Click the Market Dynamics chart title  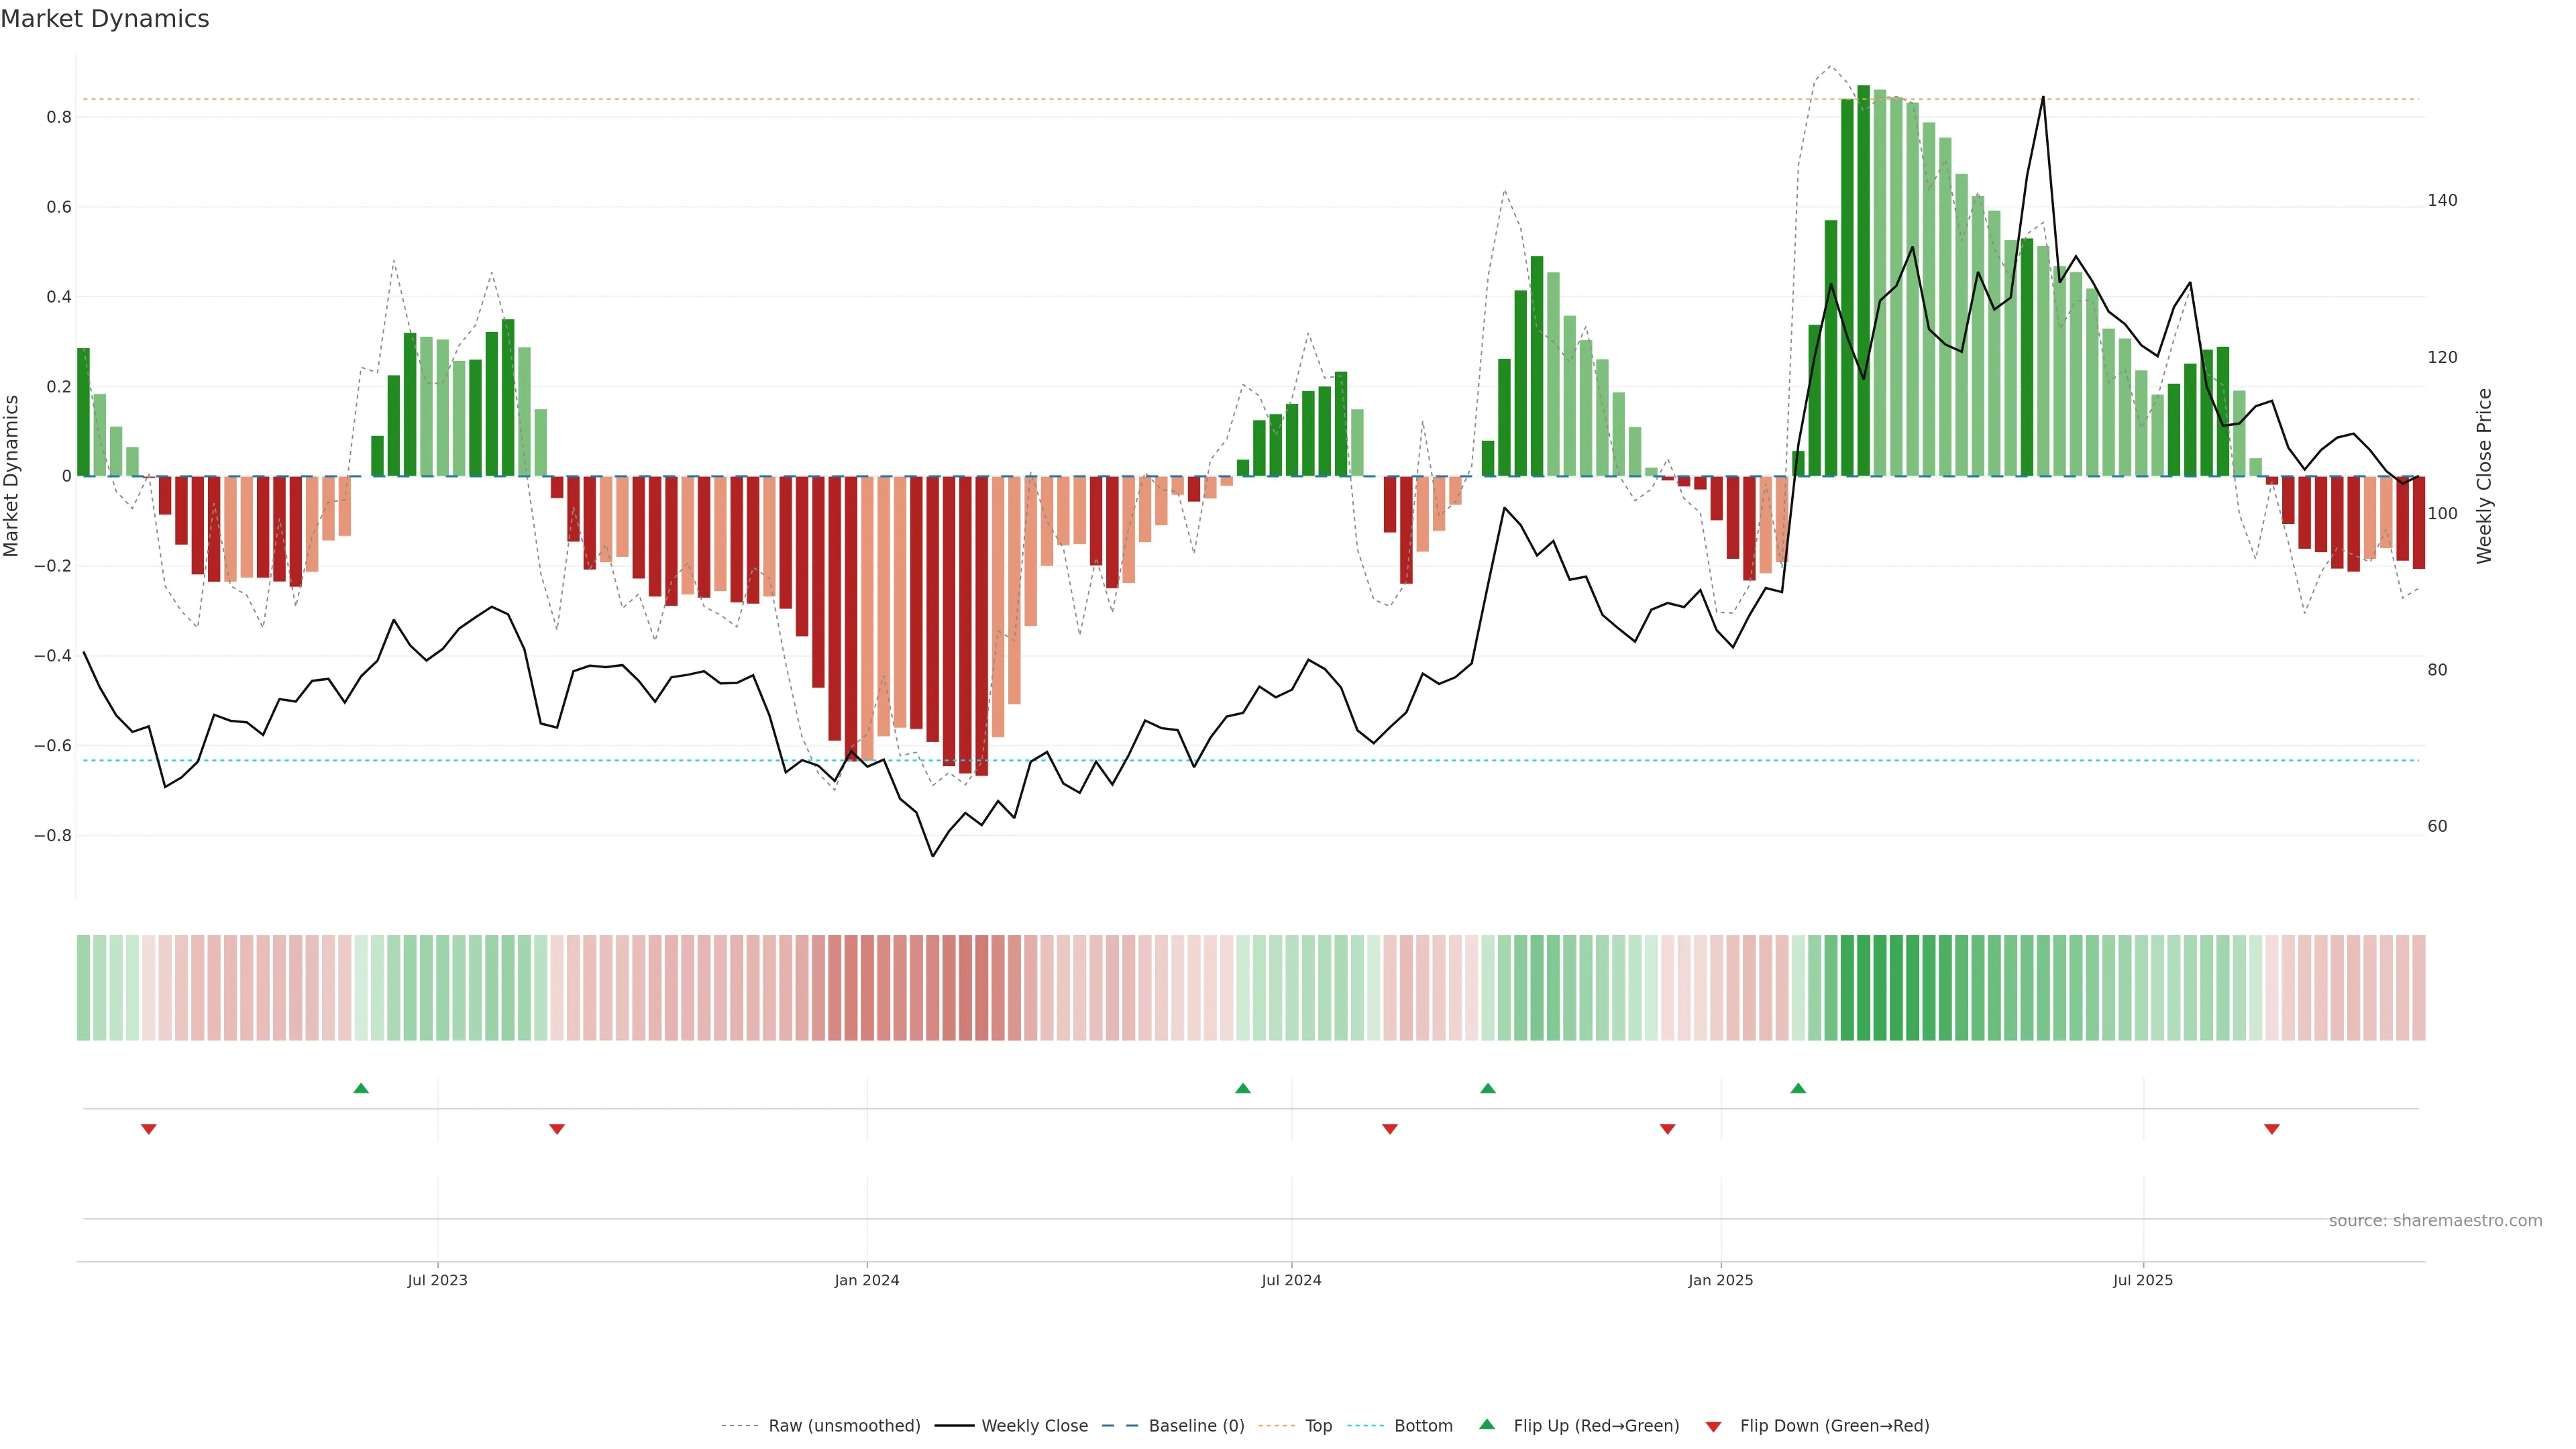pos(105,19)
